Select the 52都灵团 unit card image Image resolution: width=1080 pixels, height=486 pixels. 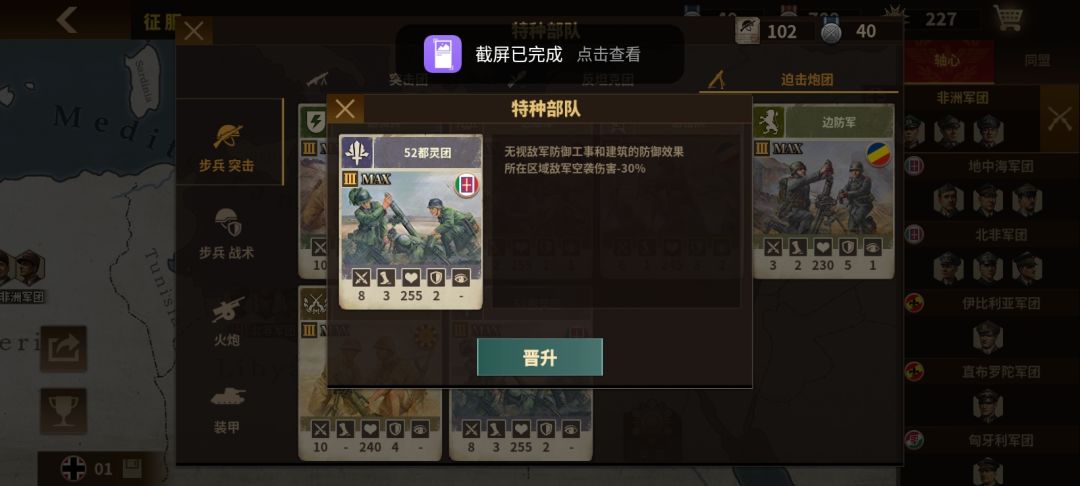[x=411, y=222]
